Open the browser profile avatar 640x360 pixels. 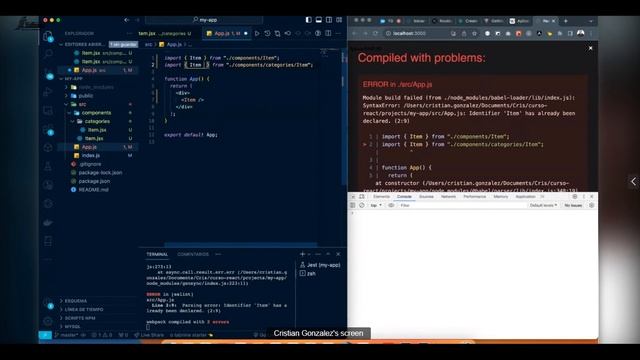coord(581,33)
